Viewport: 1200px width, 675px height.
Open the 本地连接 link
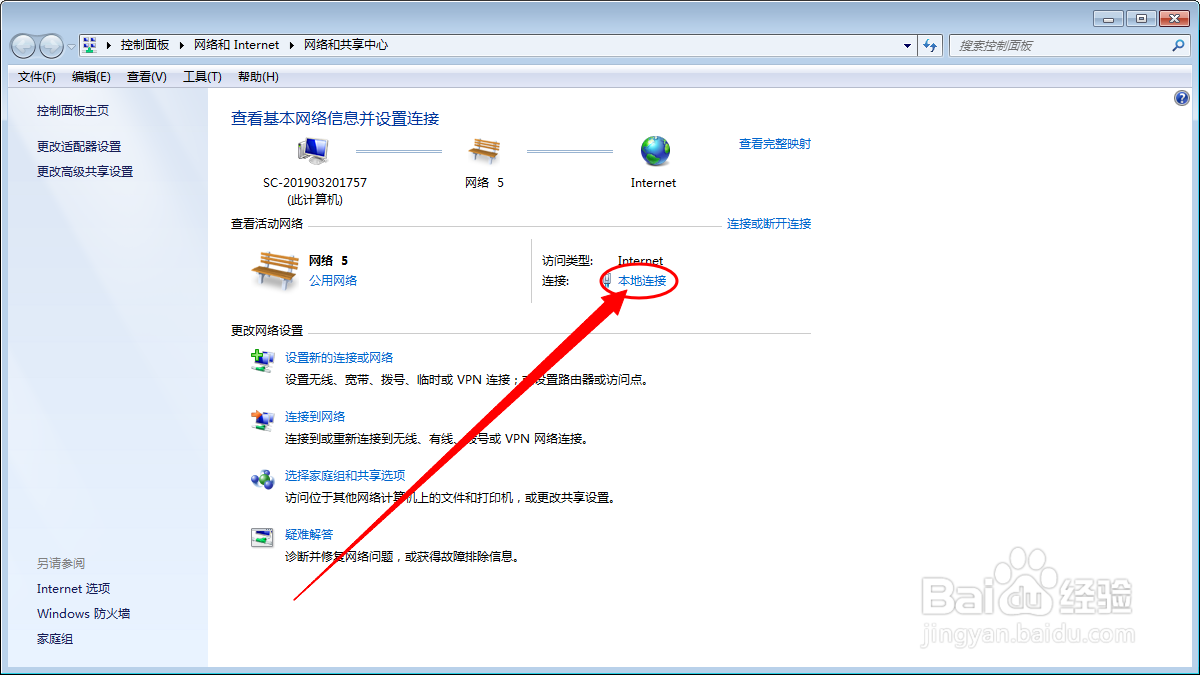640,281
